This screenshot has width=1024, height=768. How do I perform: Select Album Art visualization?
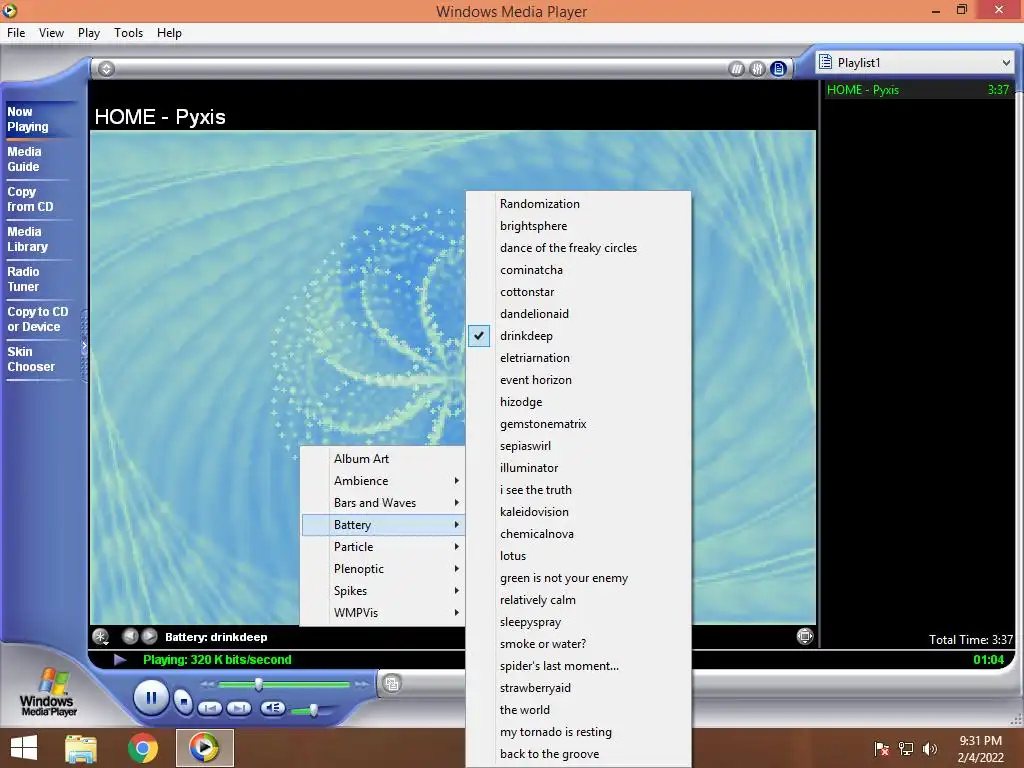tap(383, 458)
